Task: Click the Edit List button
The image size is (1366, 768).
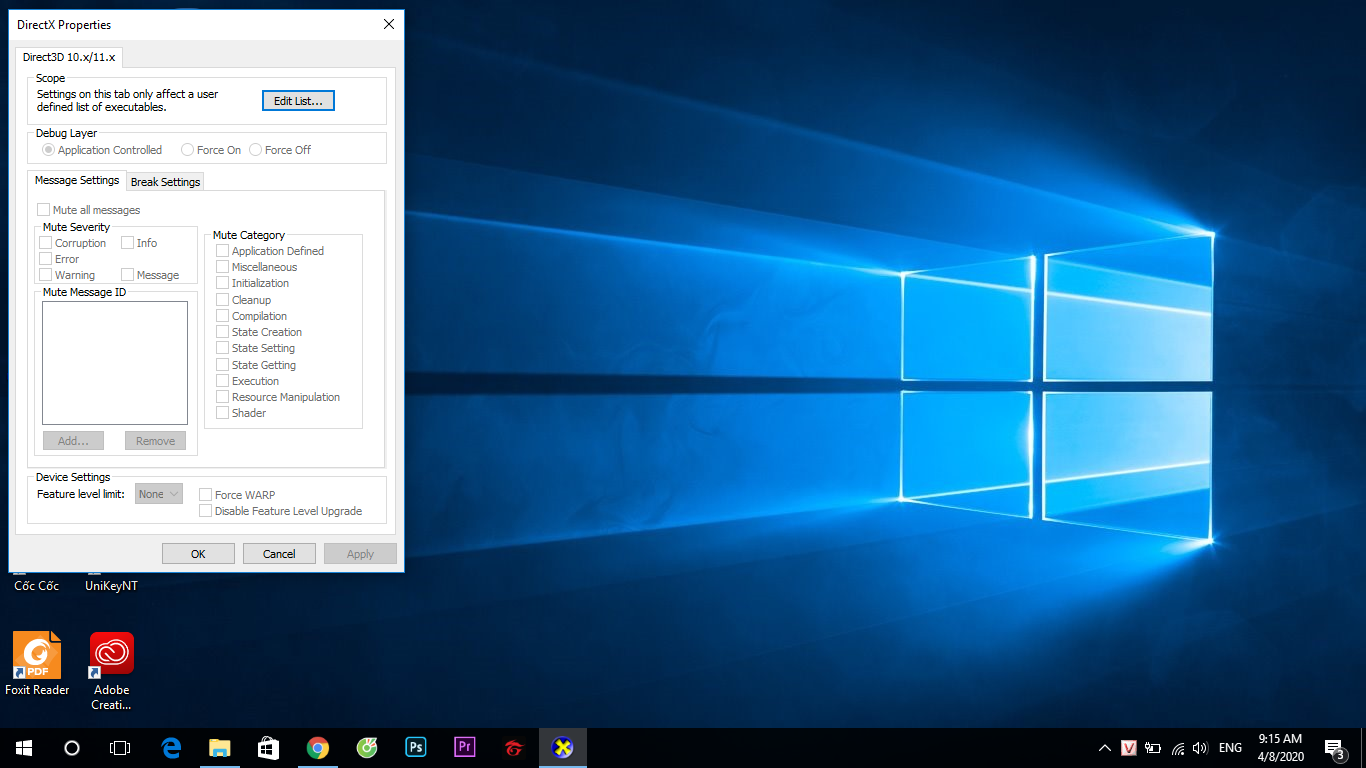Action: (x=298, y=101)
